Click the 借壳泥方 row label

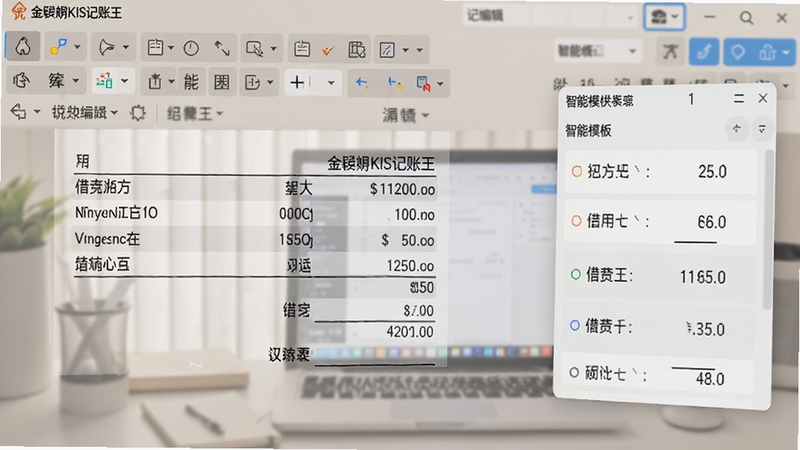103,187
